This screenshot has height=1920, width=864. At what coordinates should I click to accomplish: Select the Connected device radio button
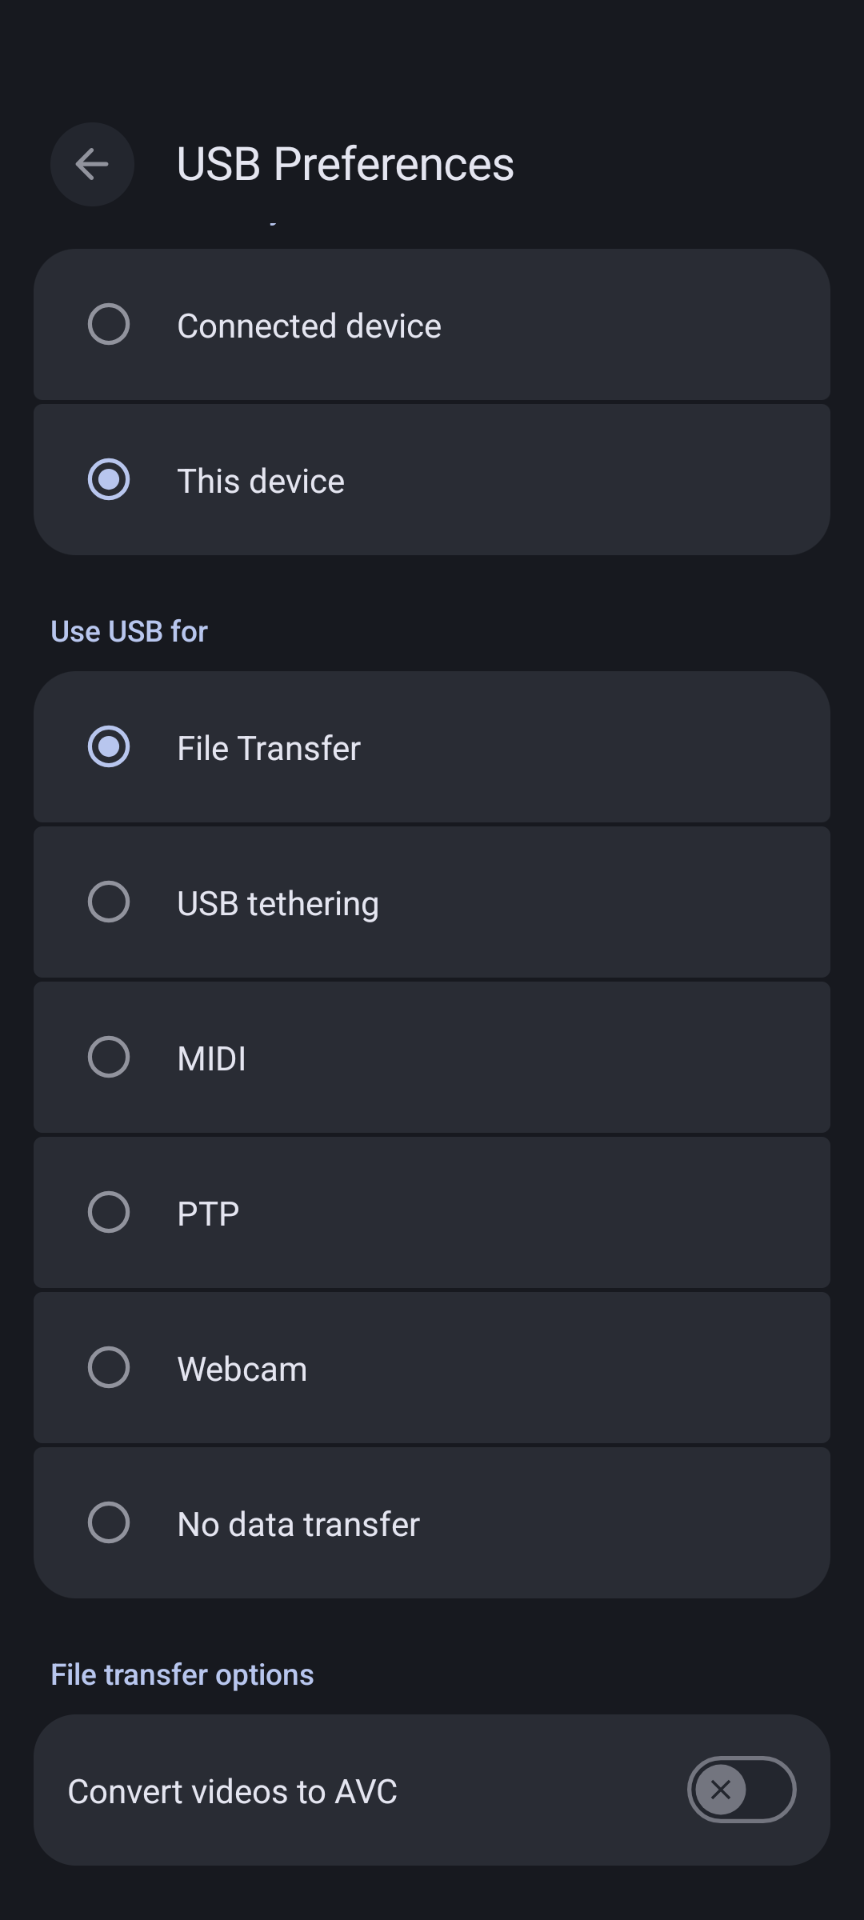109,325
